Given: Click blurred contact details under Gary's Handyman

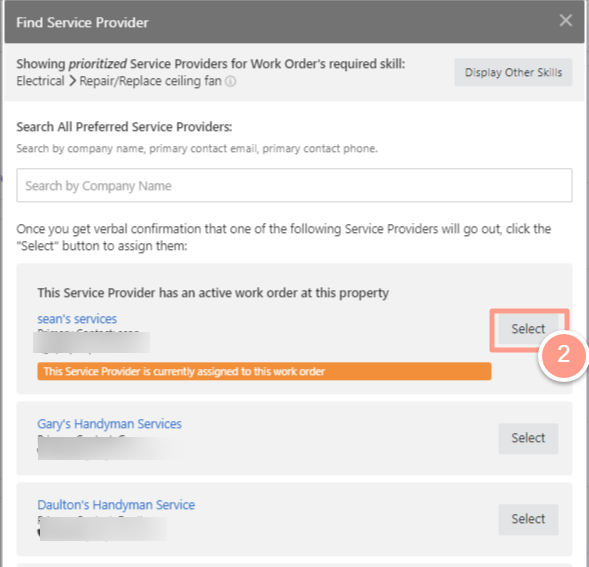Looking at the screenshot, I should tap(111, 448).
